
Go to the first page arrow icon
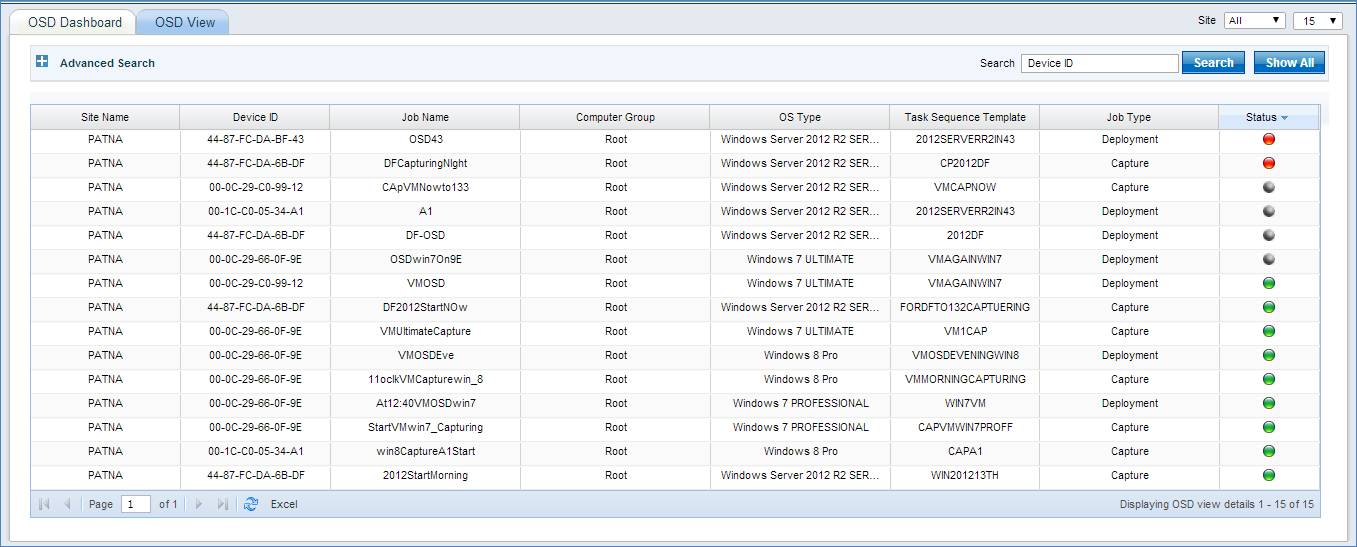[x=44, y=504]
